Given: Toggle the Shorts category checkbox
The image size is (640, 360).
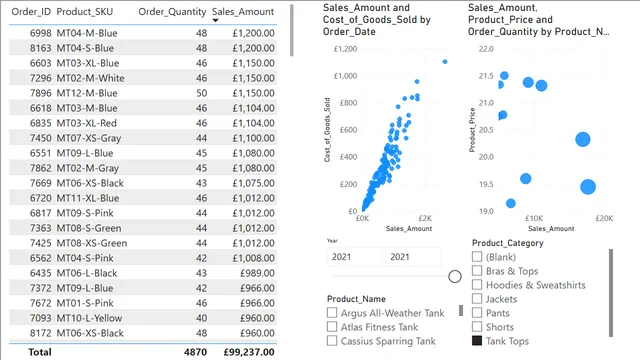Looking at the screenshot, I should [477, 327].
